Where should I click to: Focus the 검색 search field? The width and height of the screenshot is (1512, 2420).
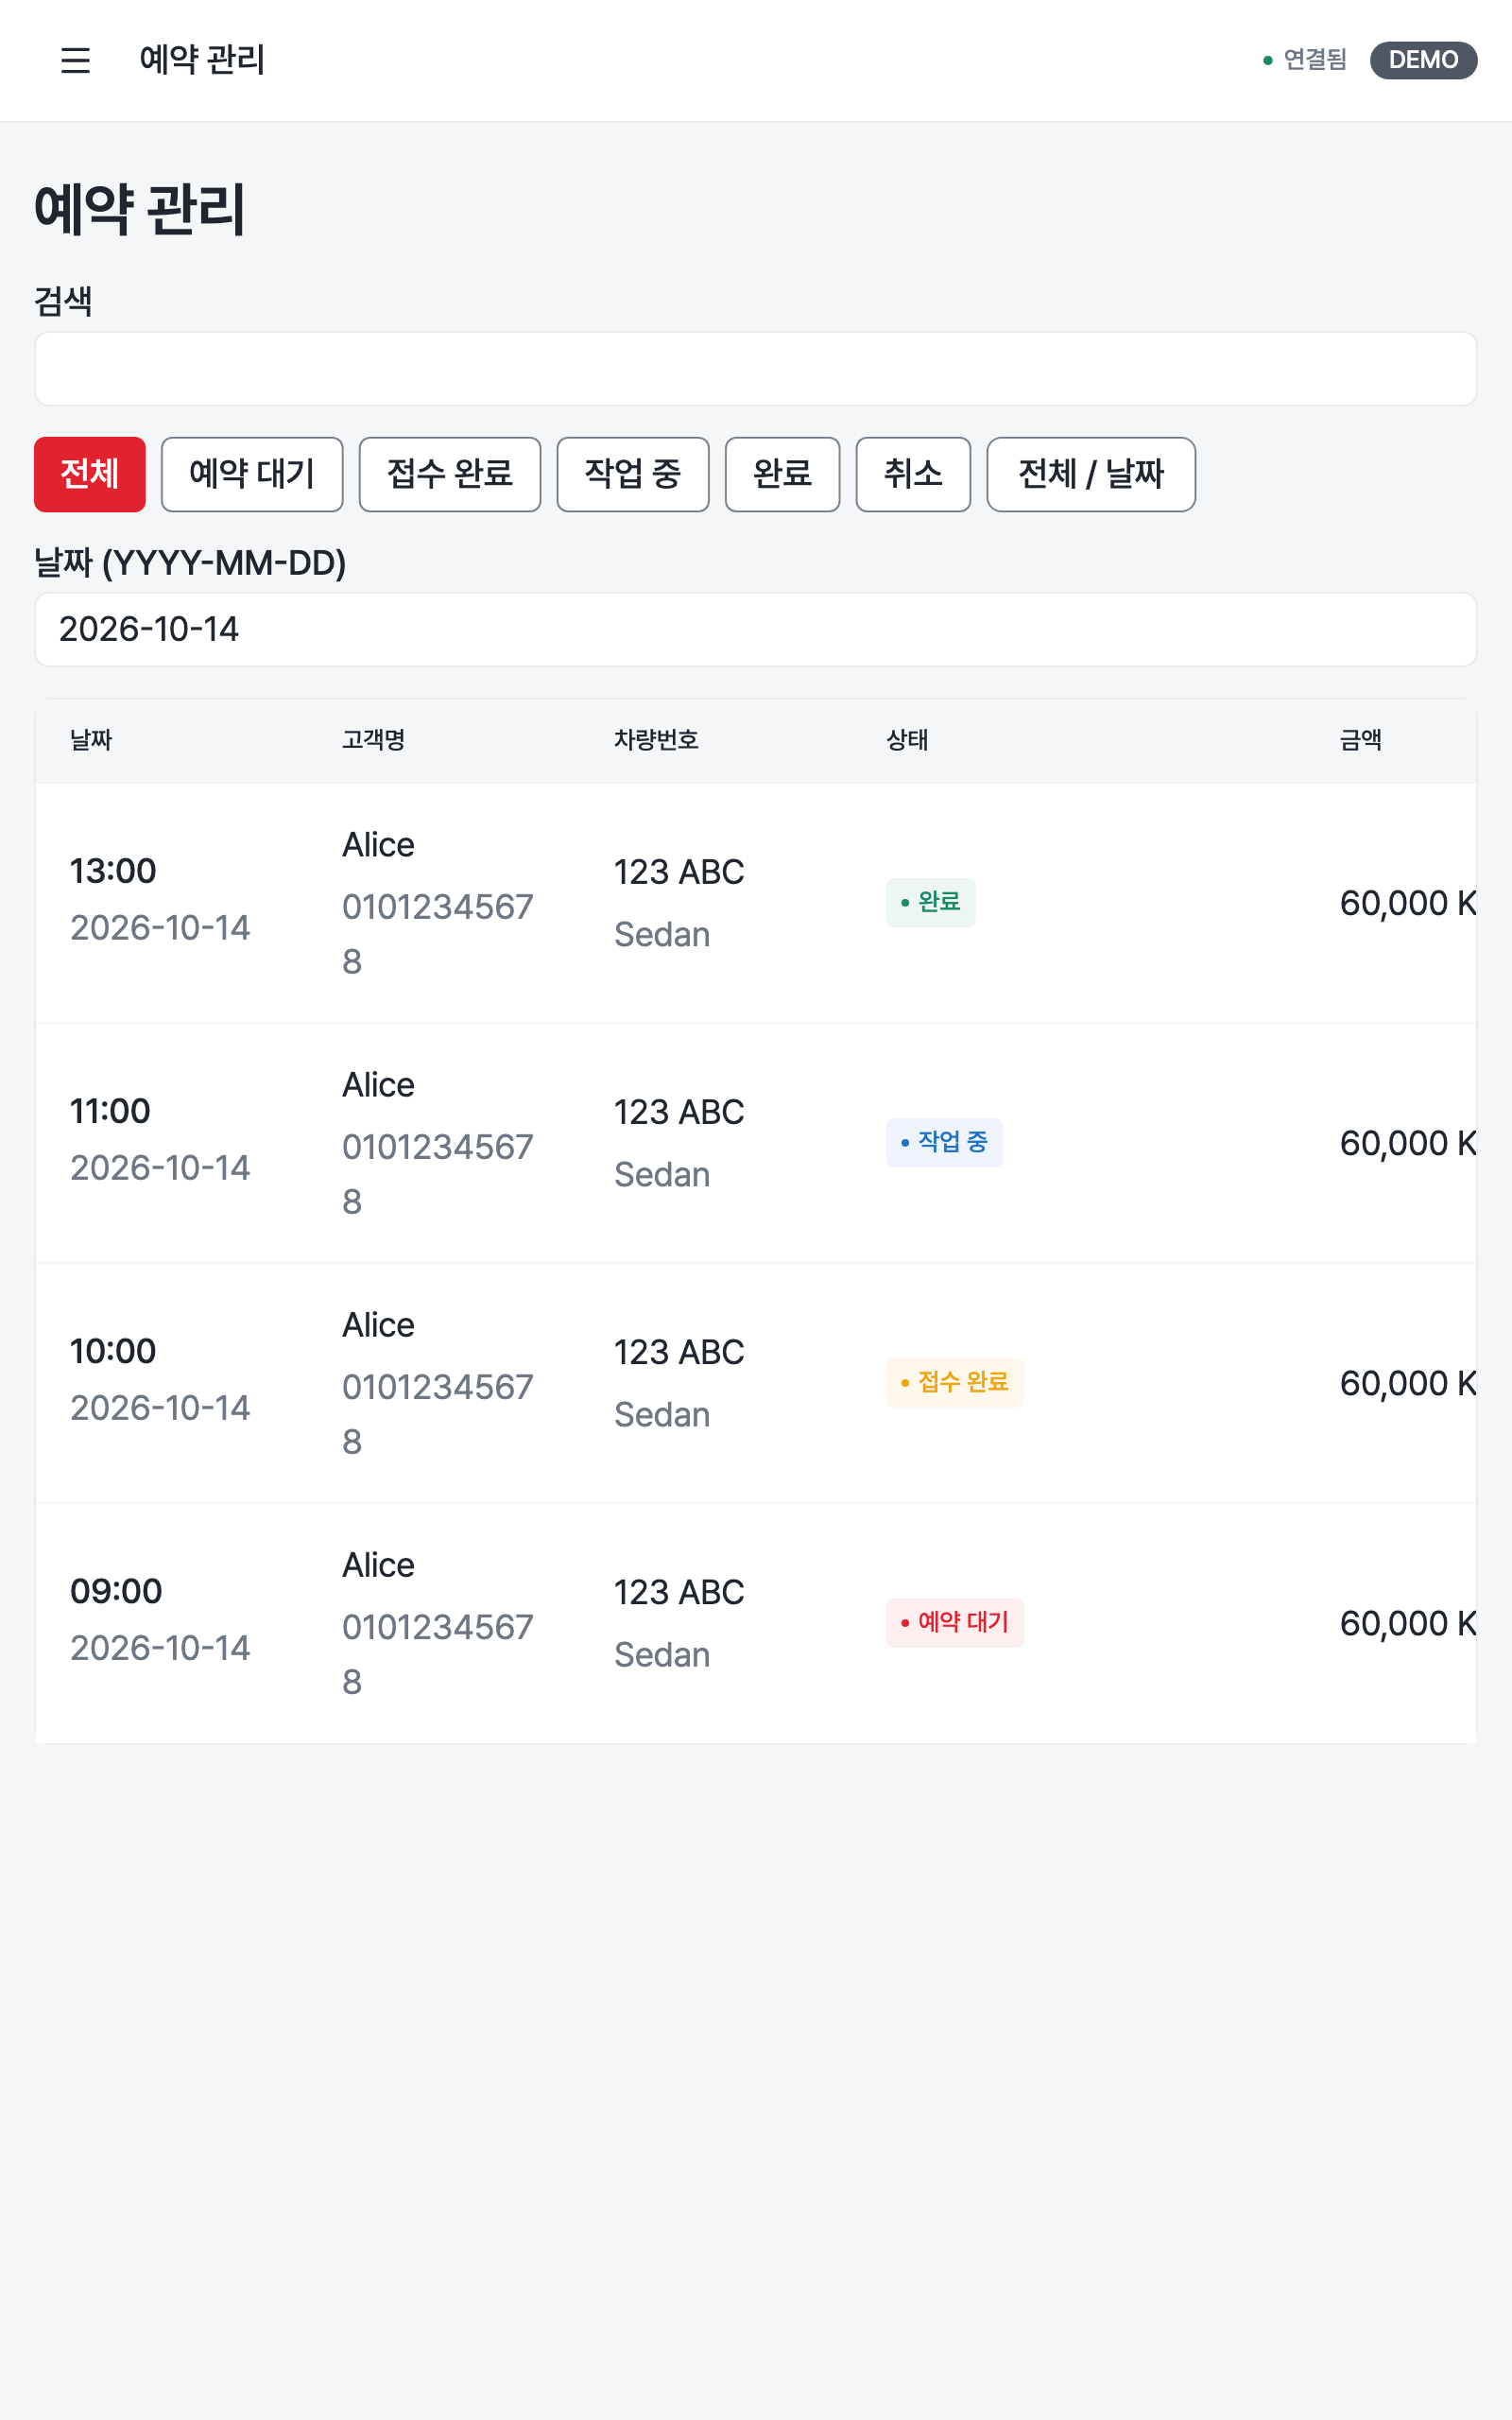point(756,369)
